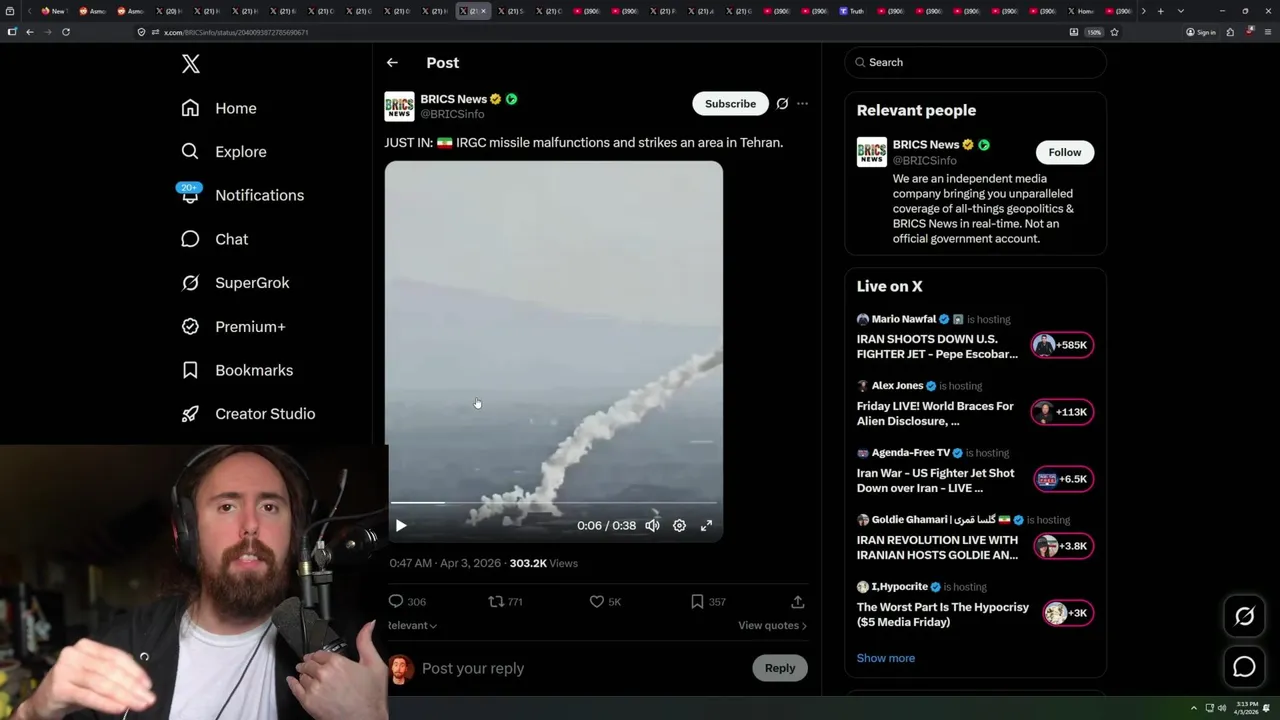1280x720 pixels.
Task: Close the active X browser tab
Action: 484,11
